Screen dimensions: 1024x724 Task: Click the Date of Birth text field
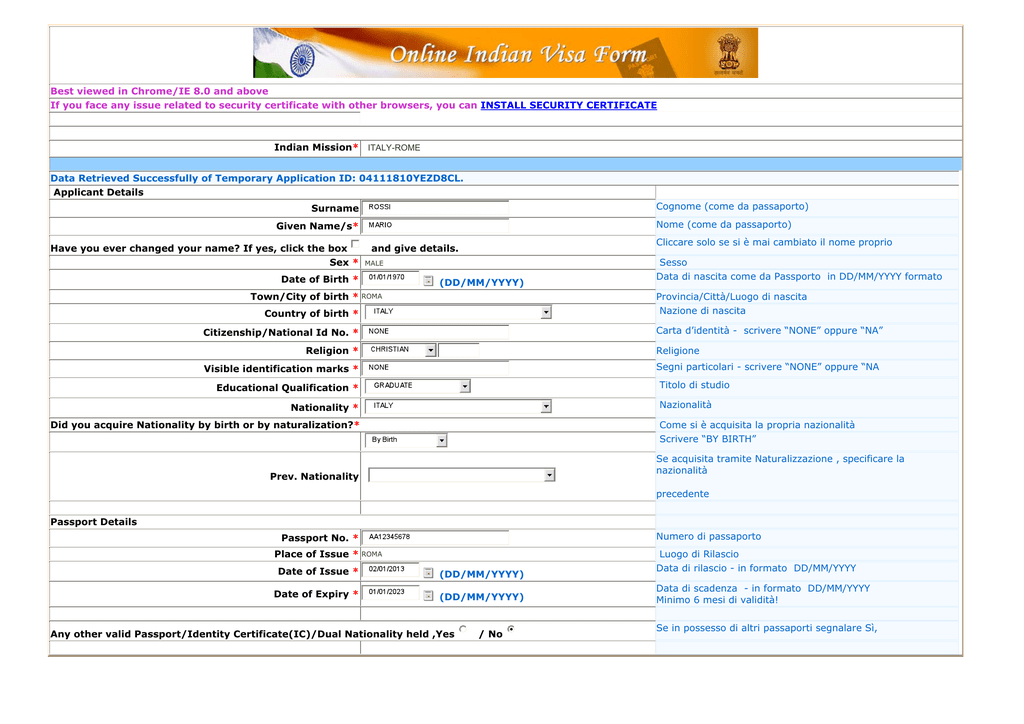[x=391, y=278]
